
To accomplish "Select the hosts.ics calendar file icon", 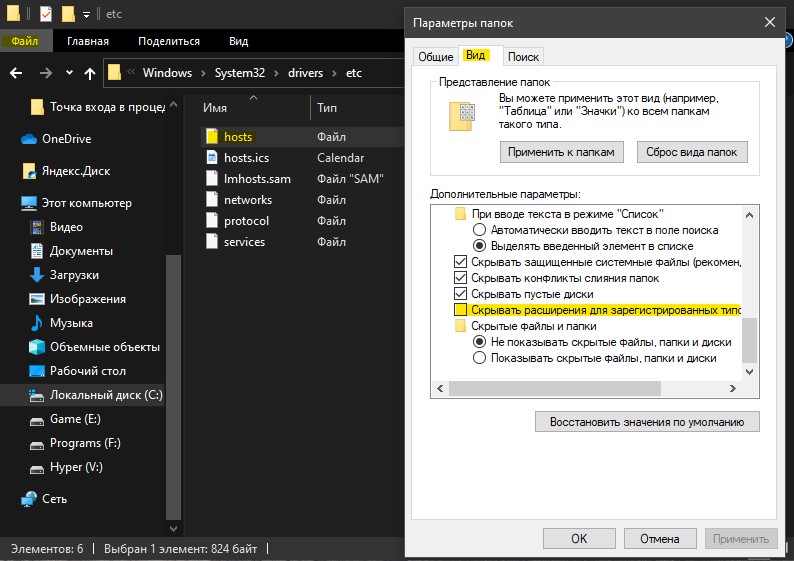I will (212, 157).
